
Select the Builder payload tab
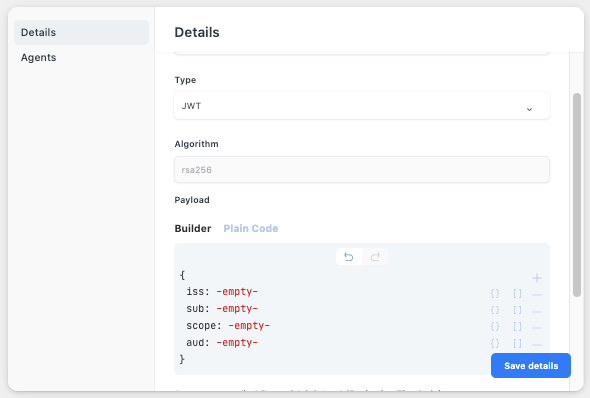[193, 228]
